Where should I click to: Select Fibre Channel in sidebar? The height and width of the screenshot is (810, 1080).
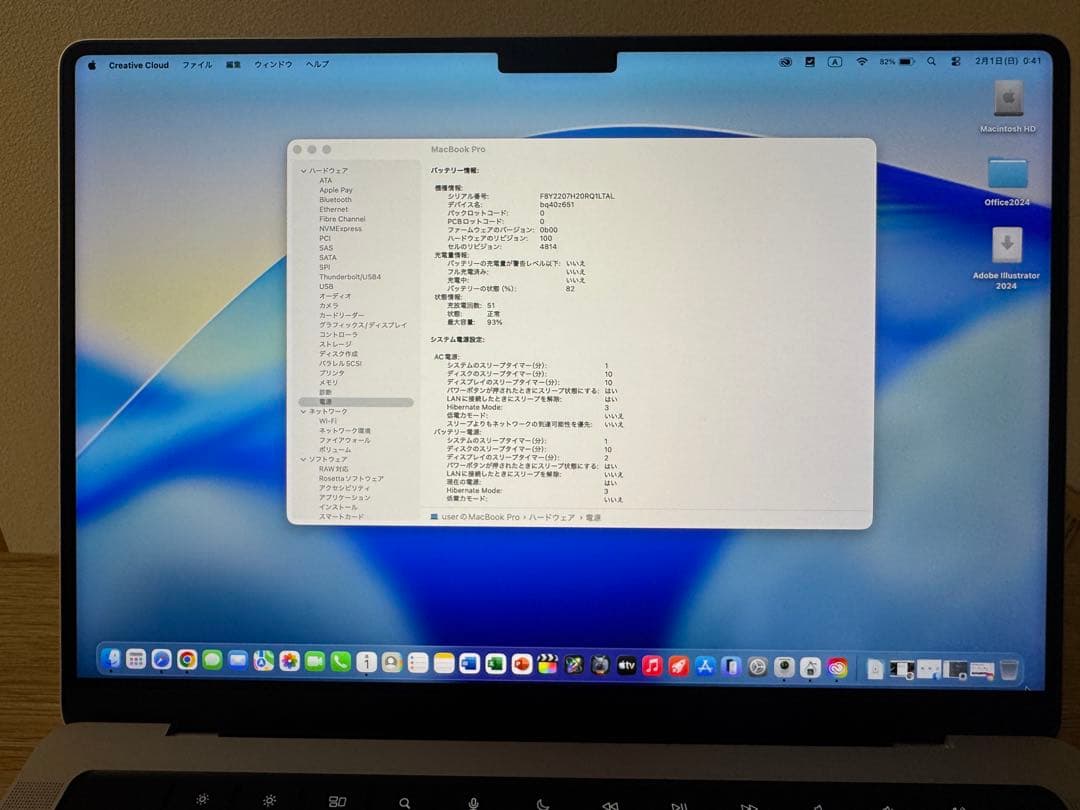coord(342,219)
